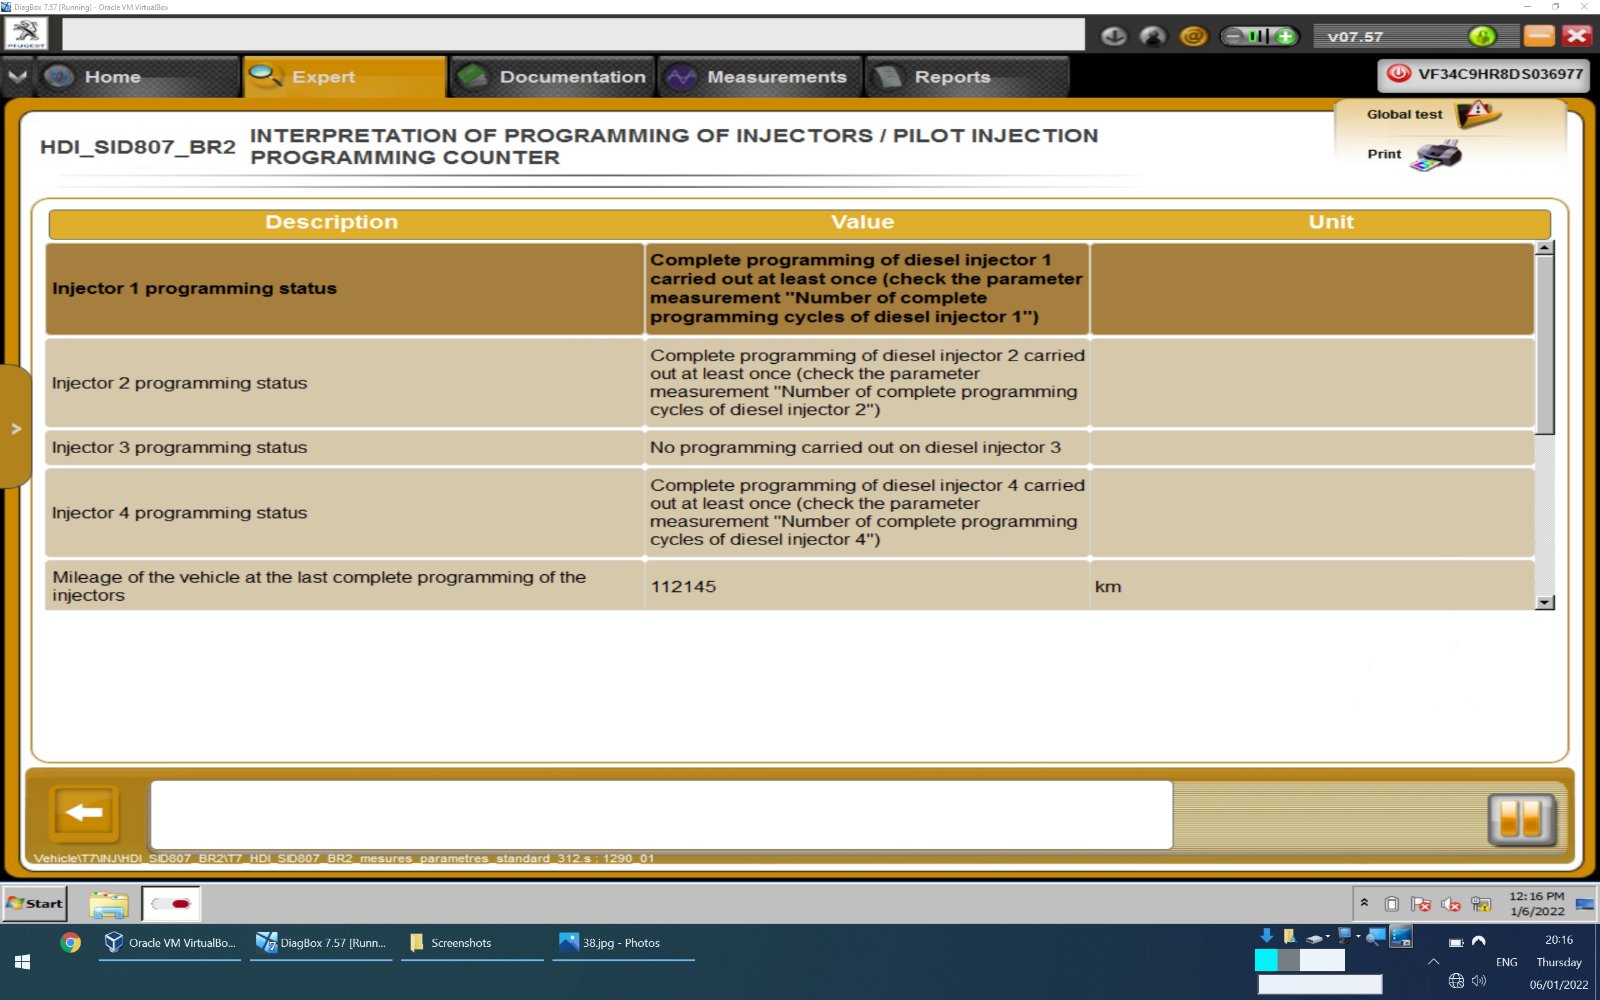
Task: Click the table's vertical scrollbar thumb
Action: pos(1545,344)
